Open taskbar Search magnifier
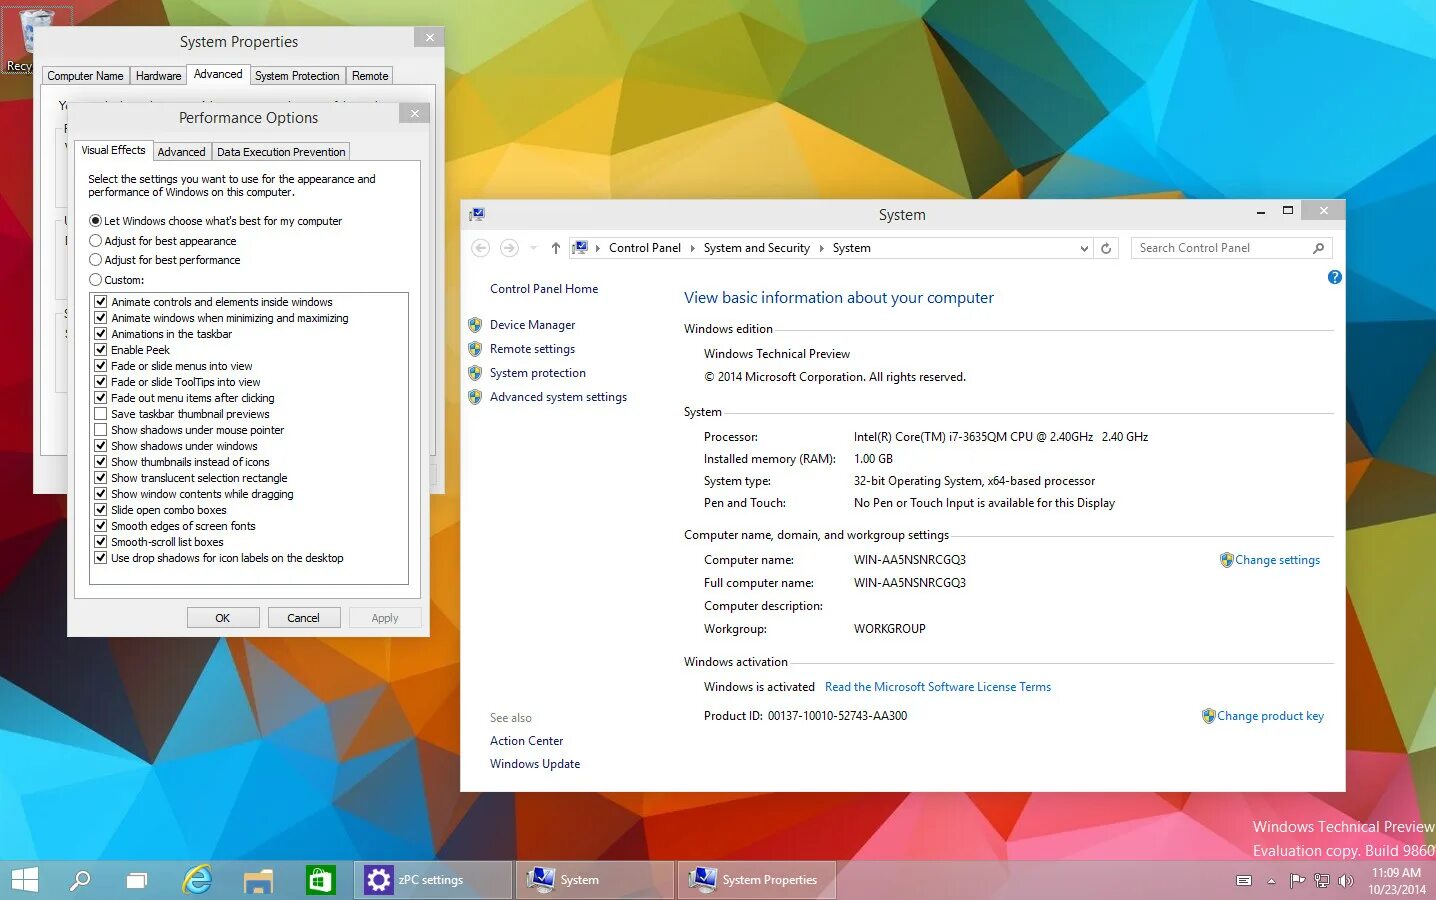Screen dimensions: 1436x900 [x=80, y=880]
